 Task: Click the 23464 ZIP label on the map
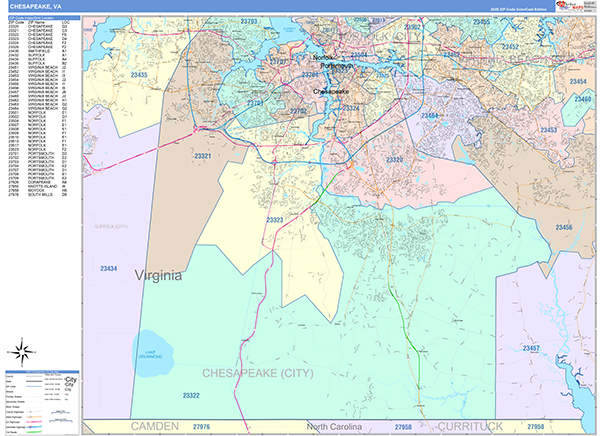pos(430,115)
